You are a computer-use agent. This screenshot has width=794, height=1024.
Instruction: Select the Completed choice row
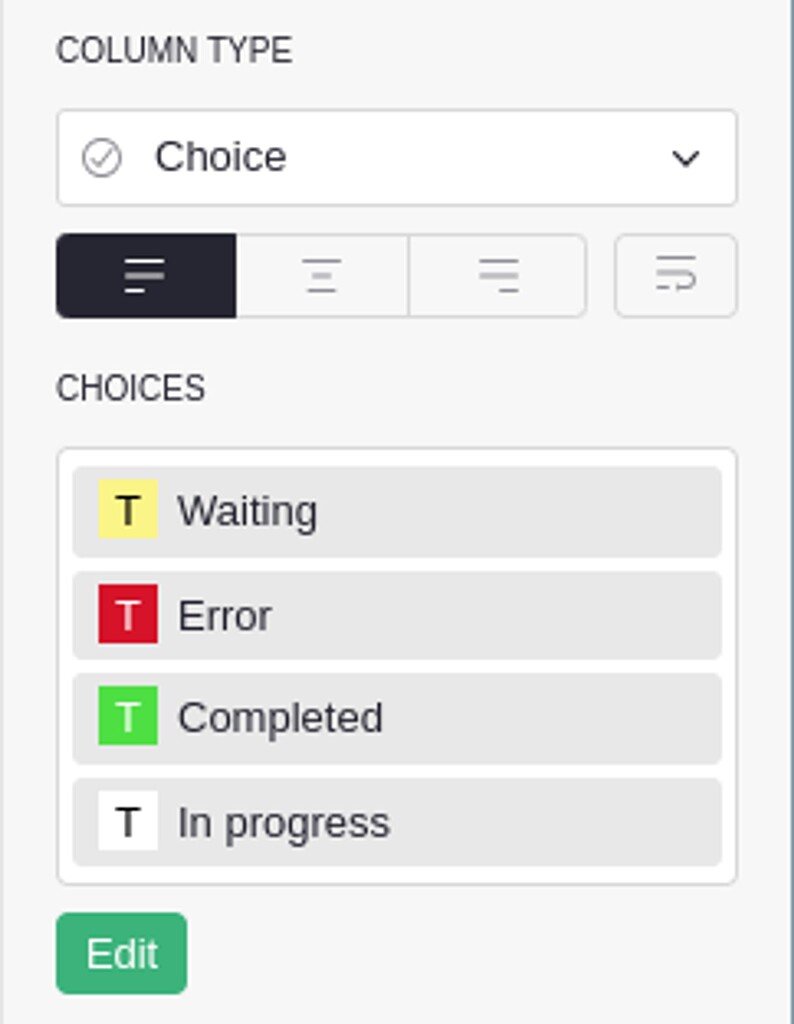[x=396, y=718]
